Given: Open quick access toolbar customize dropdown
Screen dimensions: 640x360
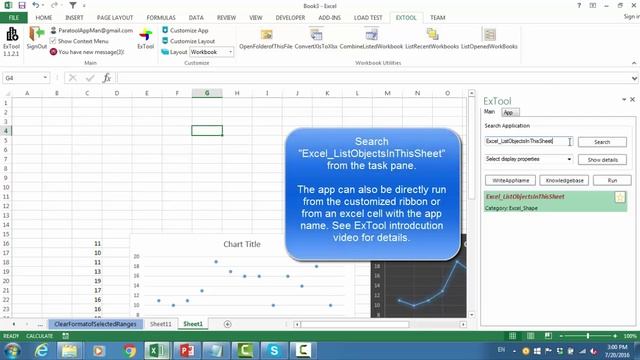Looking at the screenshot, I should click(84, 6).
